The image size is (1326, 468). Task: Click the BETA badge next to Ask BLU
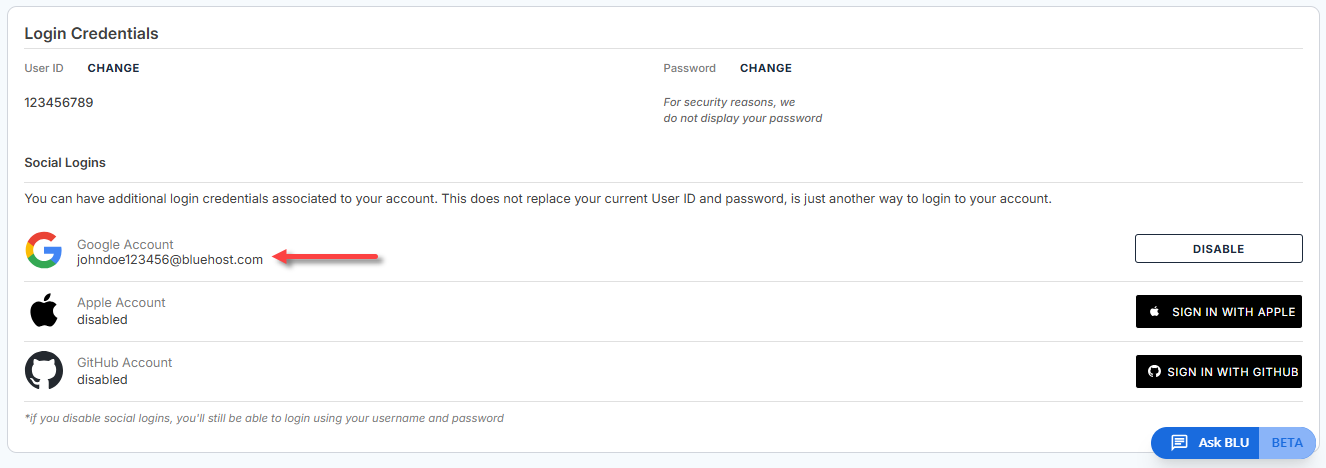[x=1287, y=443]
